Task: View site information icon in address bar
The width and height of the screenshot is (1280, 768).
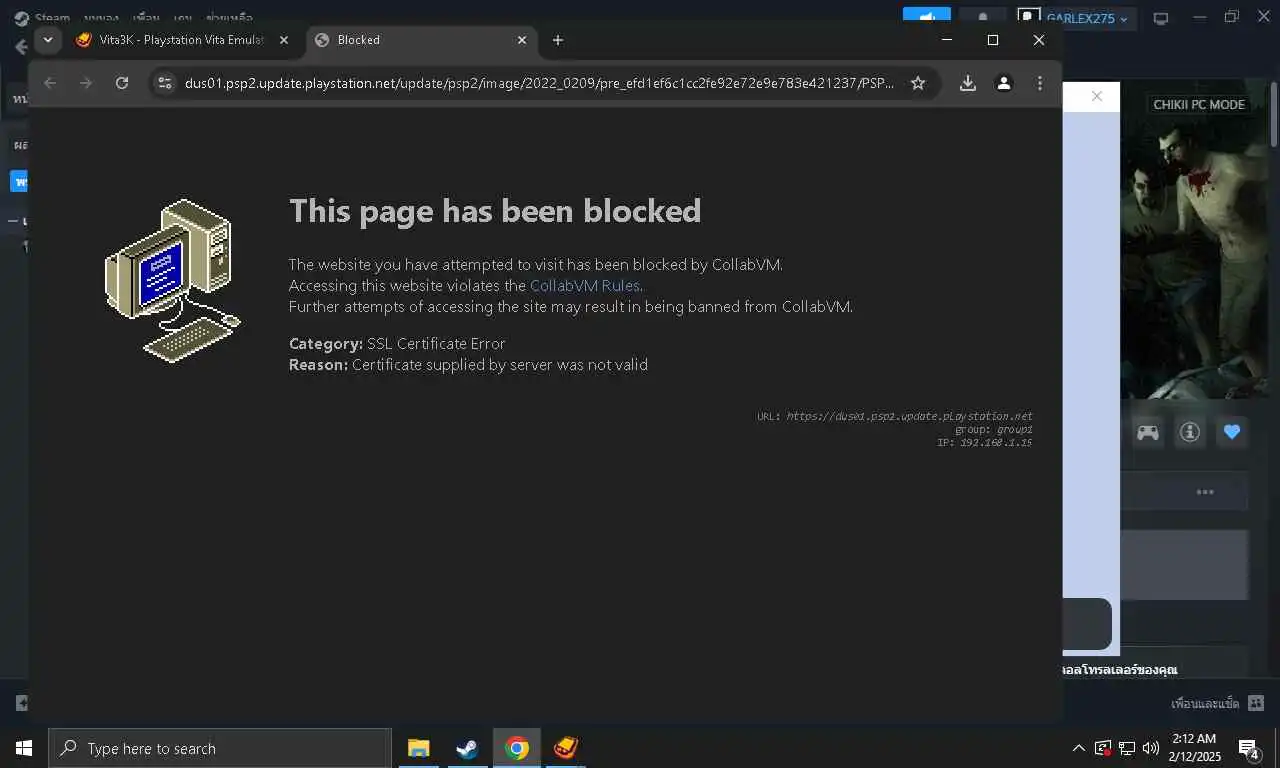Action: click(x=166, y=83)
